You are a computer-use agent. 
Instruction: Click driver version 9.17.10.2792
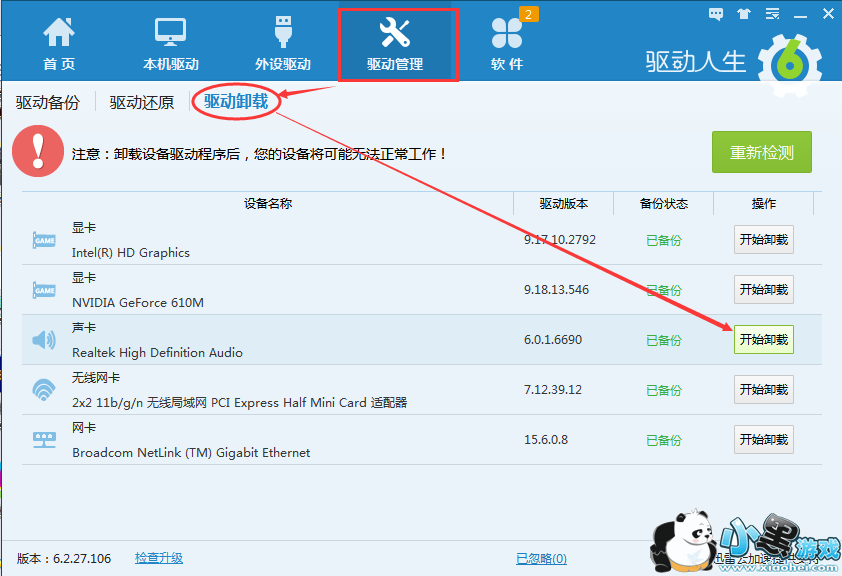click(x=560, y=239)
